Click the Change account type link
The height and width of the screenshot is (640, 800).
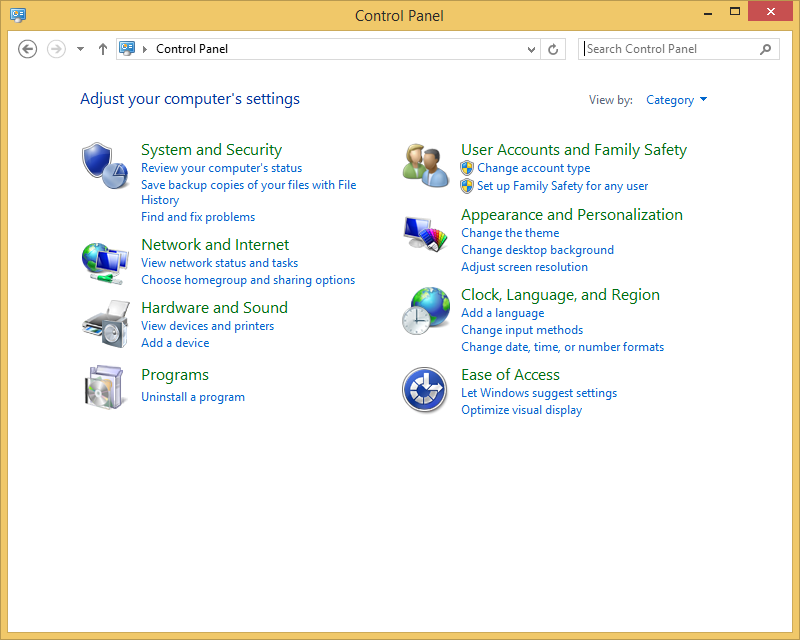point(534,168)
